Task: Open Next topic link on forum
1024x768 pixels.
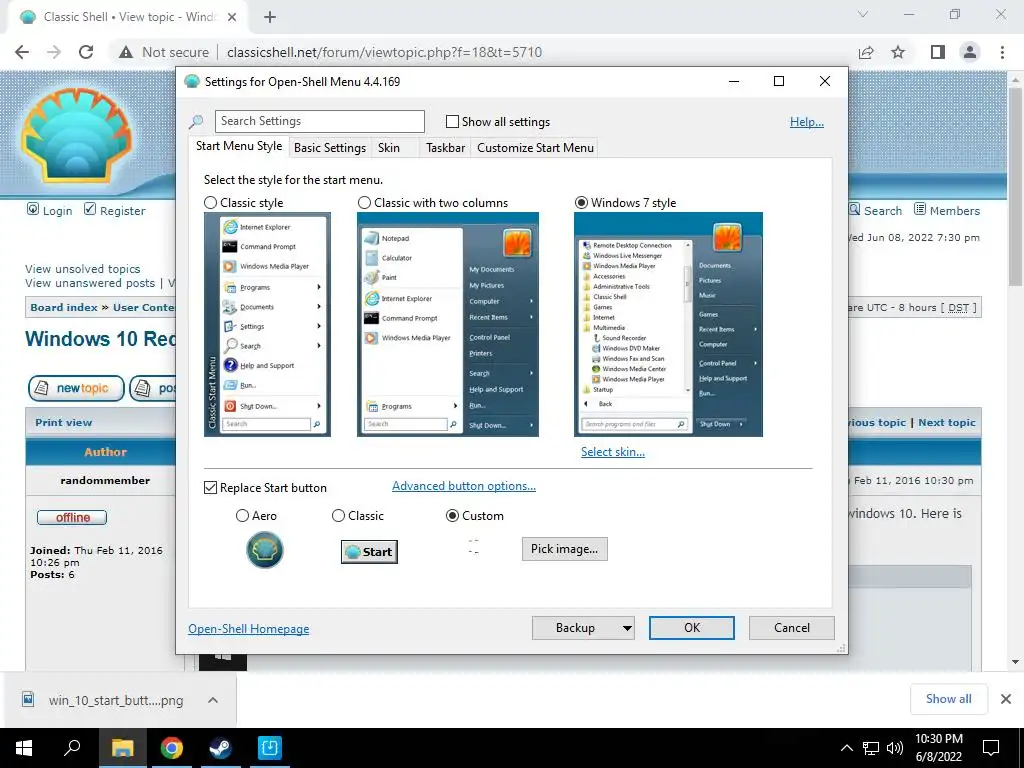Action: [946, 423]
